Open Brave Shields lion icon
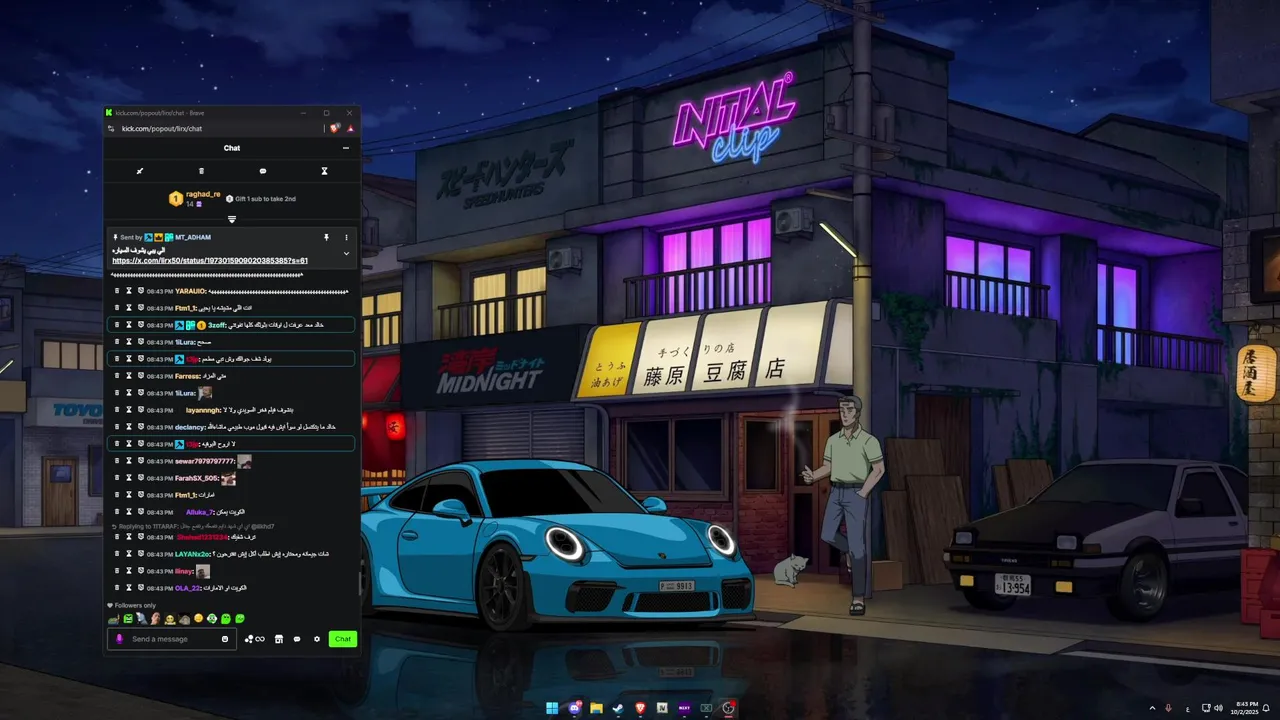Image resolution: width=1280 pixels, height=720 pixels. pos(335,128)
